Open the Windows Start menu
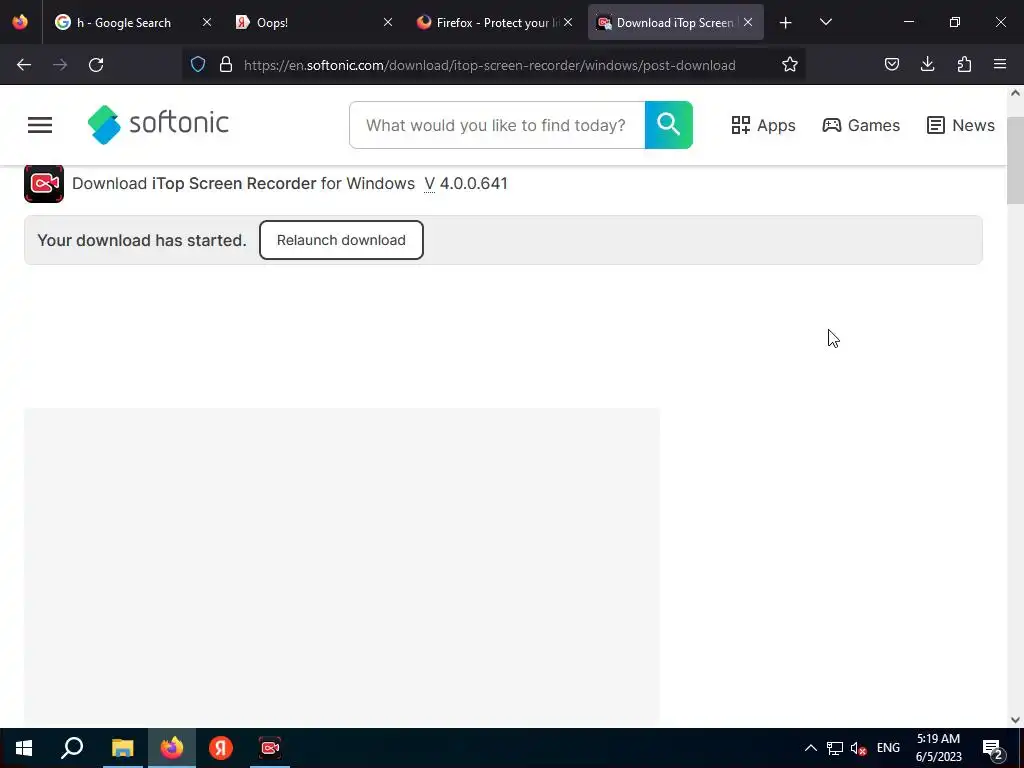Image resolution: width=1024 pixels, height=768 pixels. 24,748
